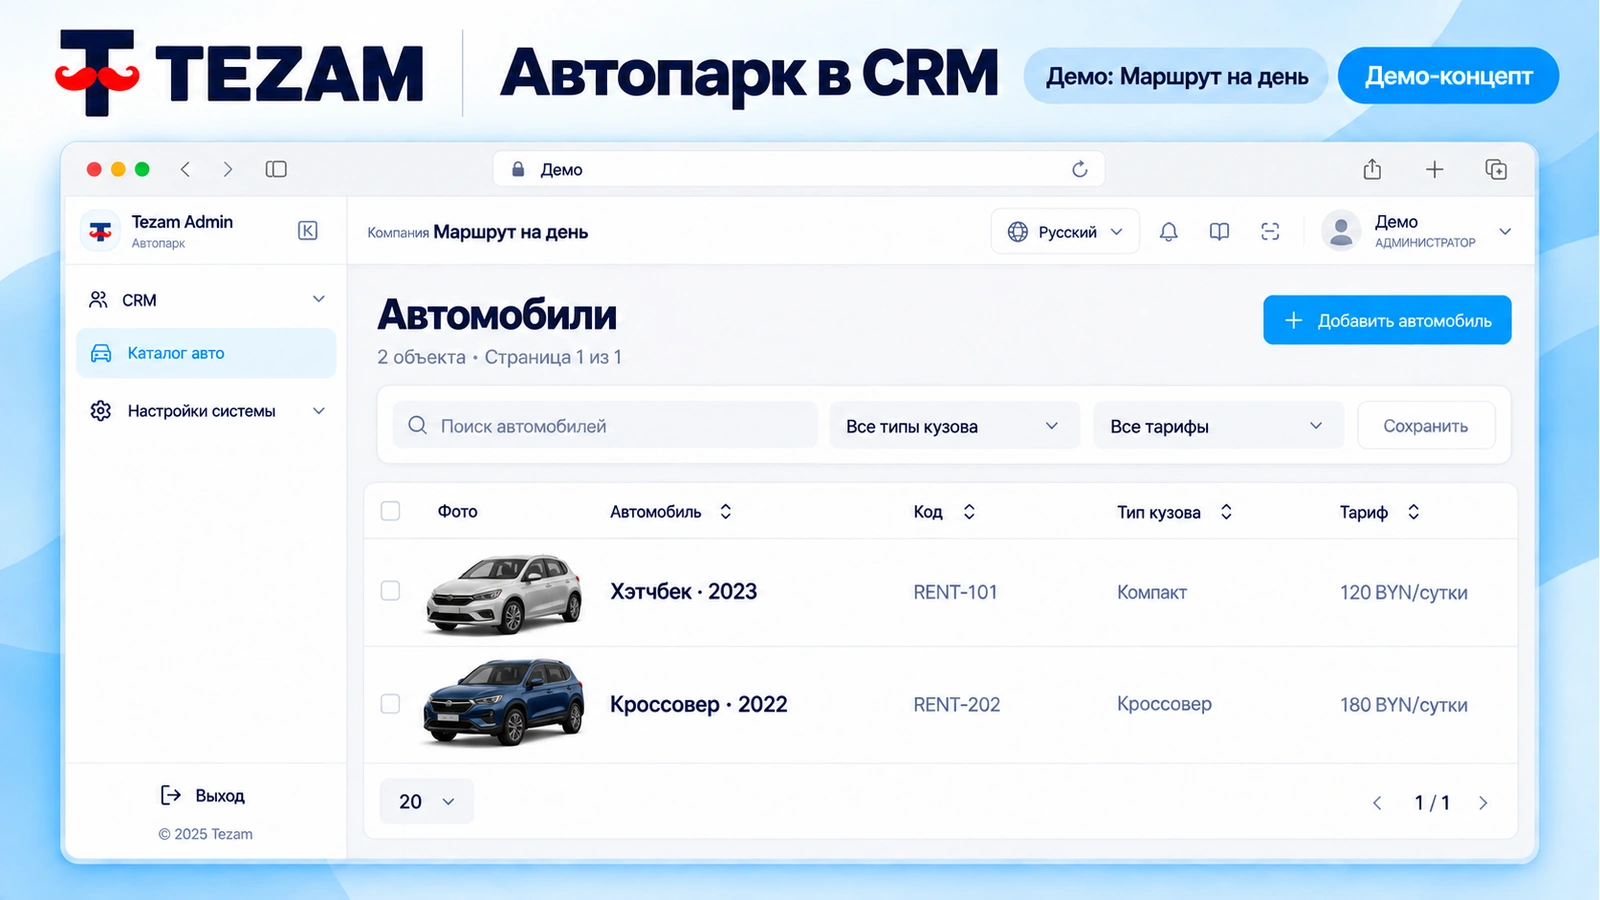
Task: Click the Tezam Admin logo icon
Action: [x=100, y=231]
